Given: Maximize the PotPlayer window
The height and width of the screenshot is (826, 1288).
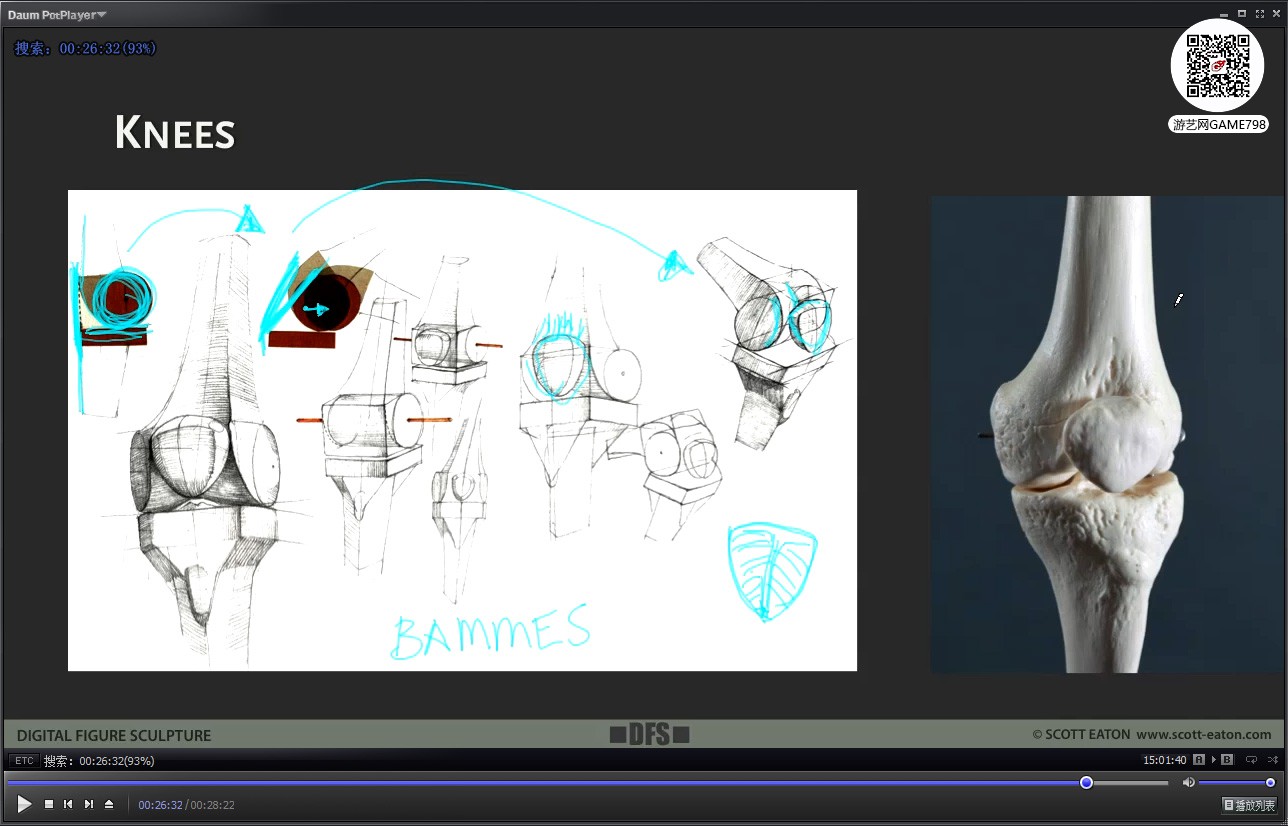Looking at the screenshot, I should [1242, 14].
